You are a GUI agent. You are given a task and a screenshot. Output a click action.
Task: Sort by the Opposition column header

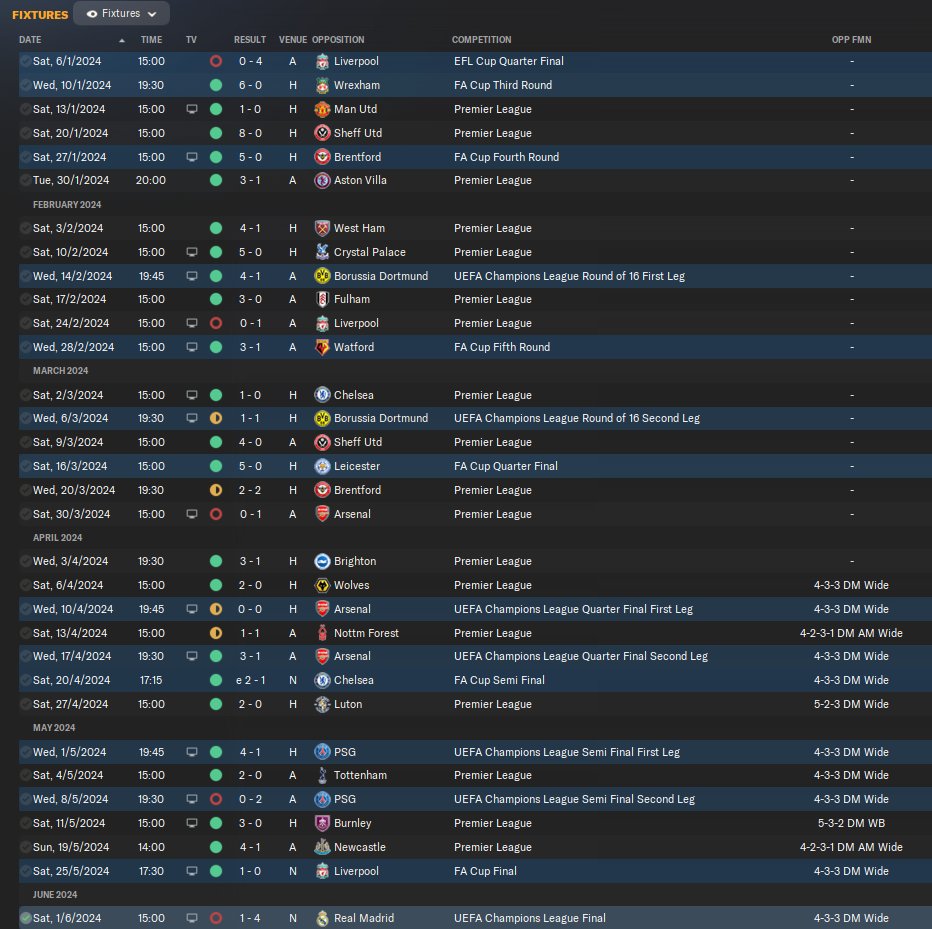[338, 40]
